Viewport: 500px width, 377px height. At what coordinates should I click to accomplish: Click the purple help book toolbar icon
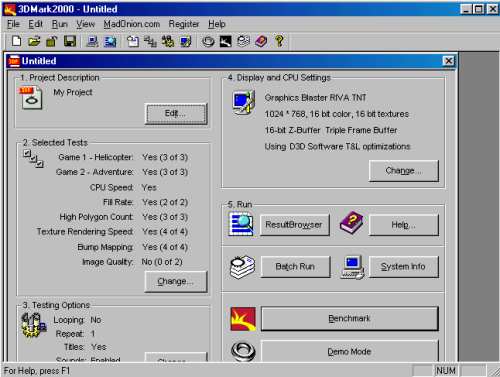click(261, 41)
